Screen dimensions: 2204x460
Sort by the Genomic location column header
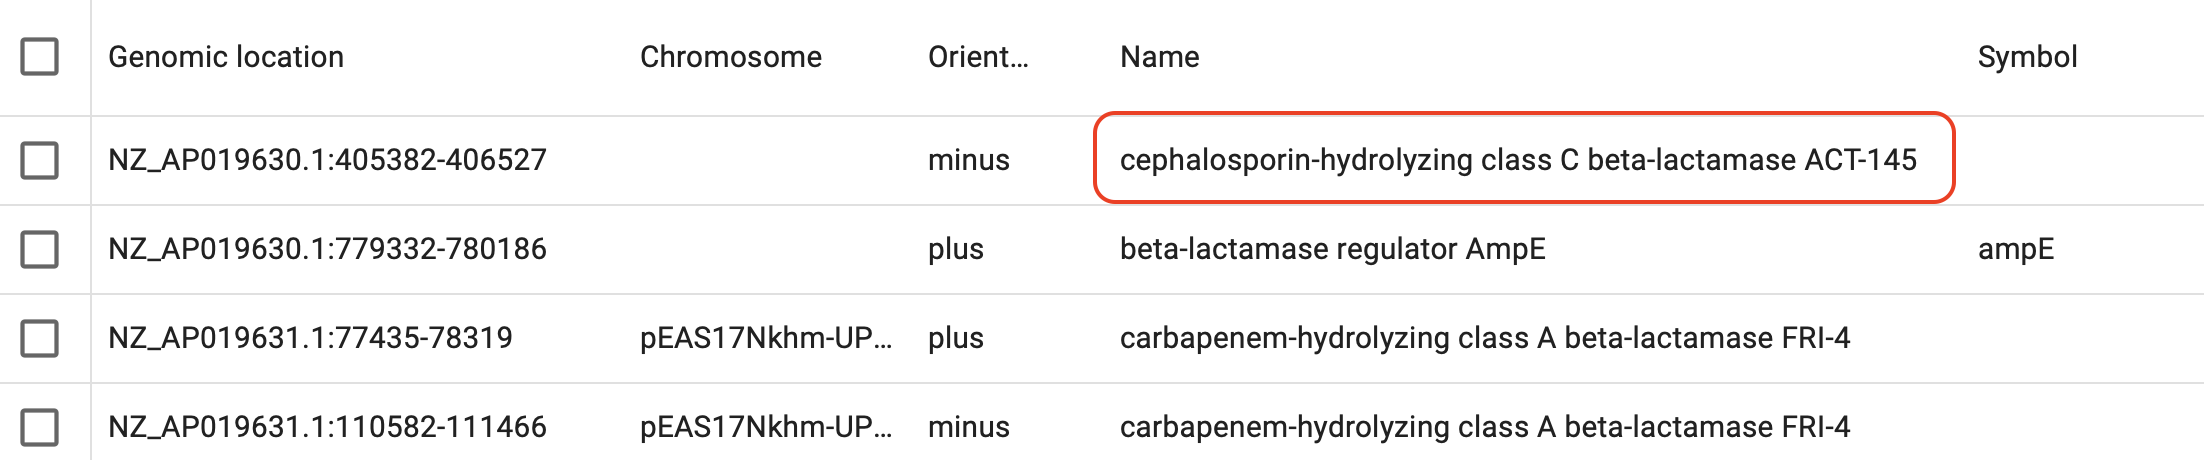226,57
